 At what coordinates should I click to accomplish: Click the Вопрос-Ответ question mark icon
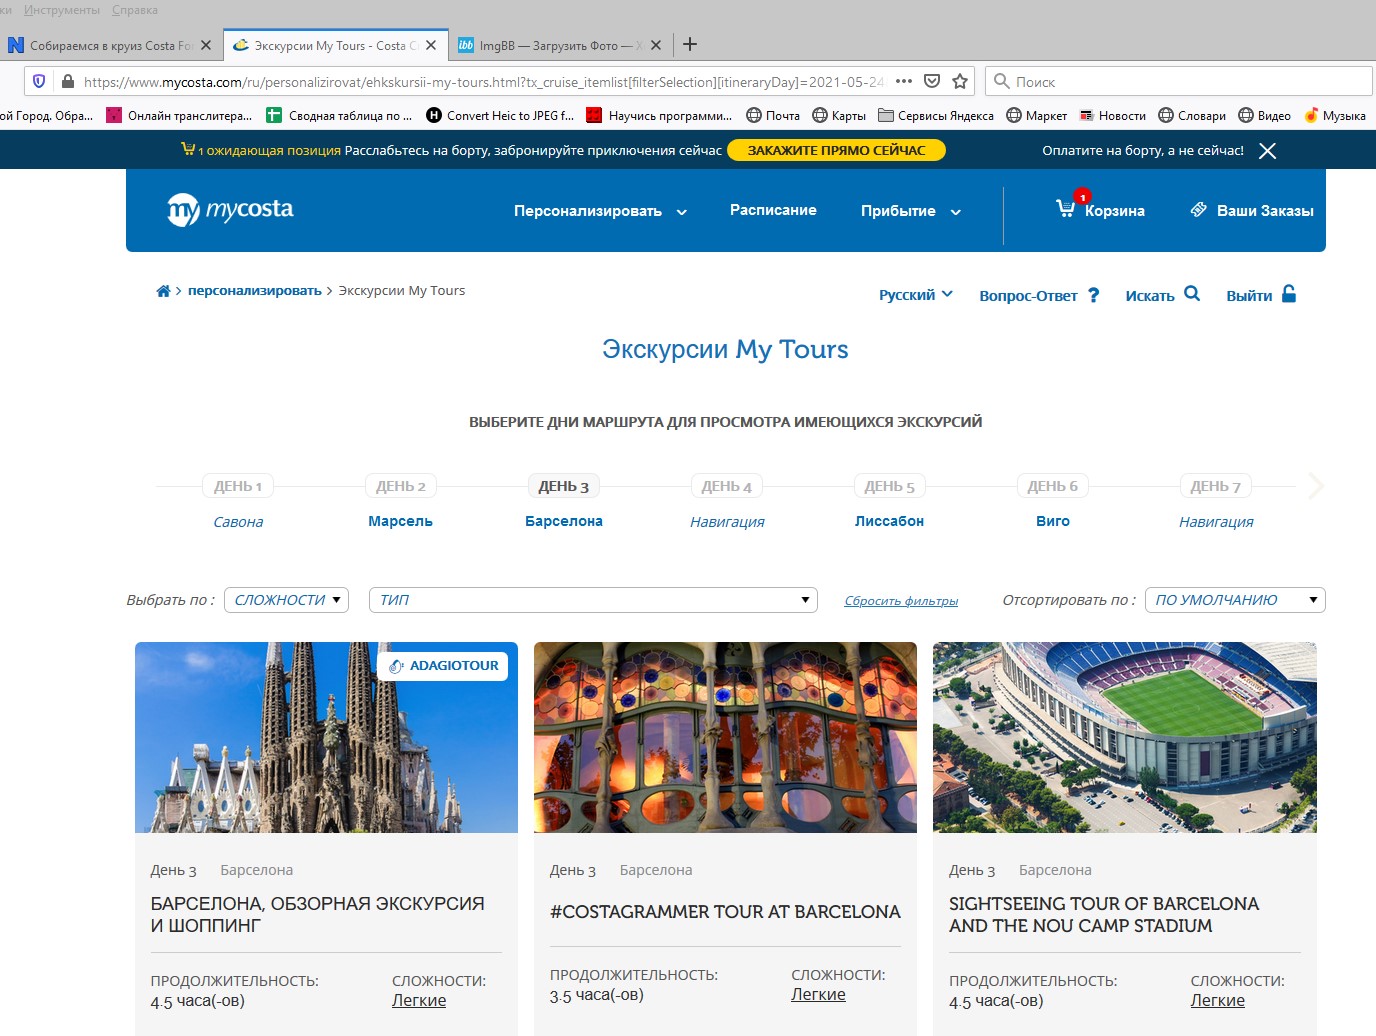(x=1094, y=295)
